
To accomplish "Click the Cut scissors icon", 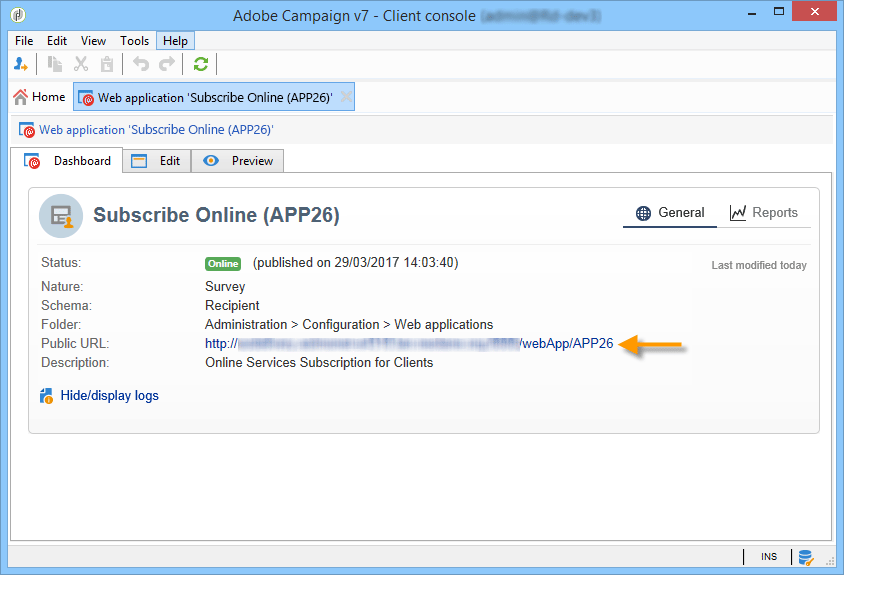I will pos(81,63).
